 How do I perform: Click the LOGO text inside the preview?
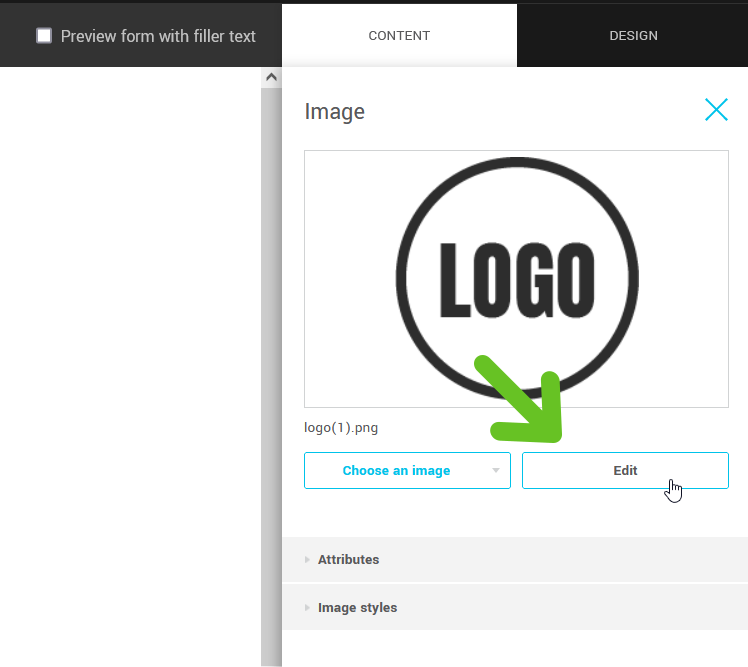(517, 279)
